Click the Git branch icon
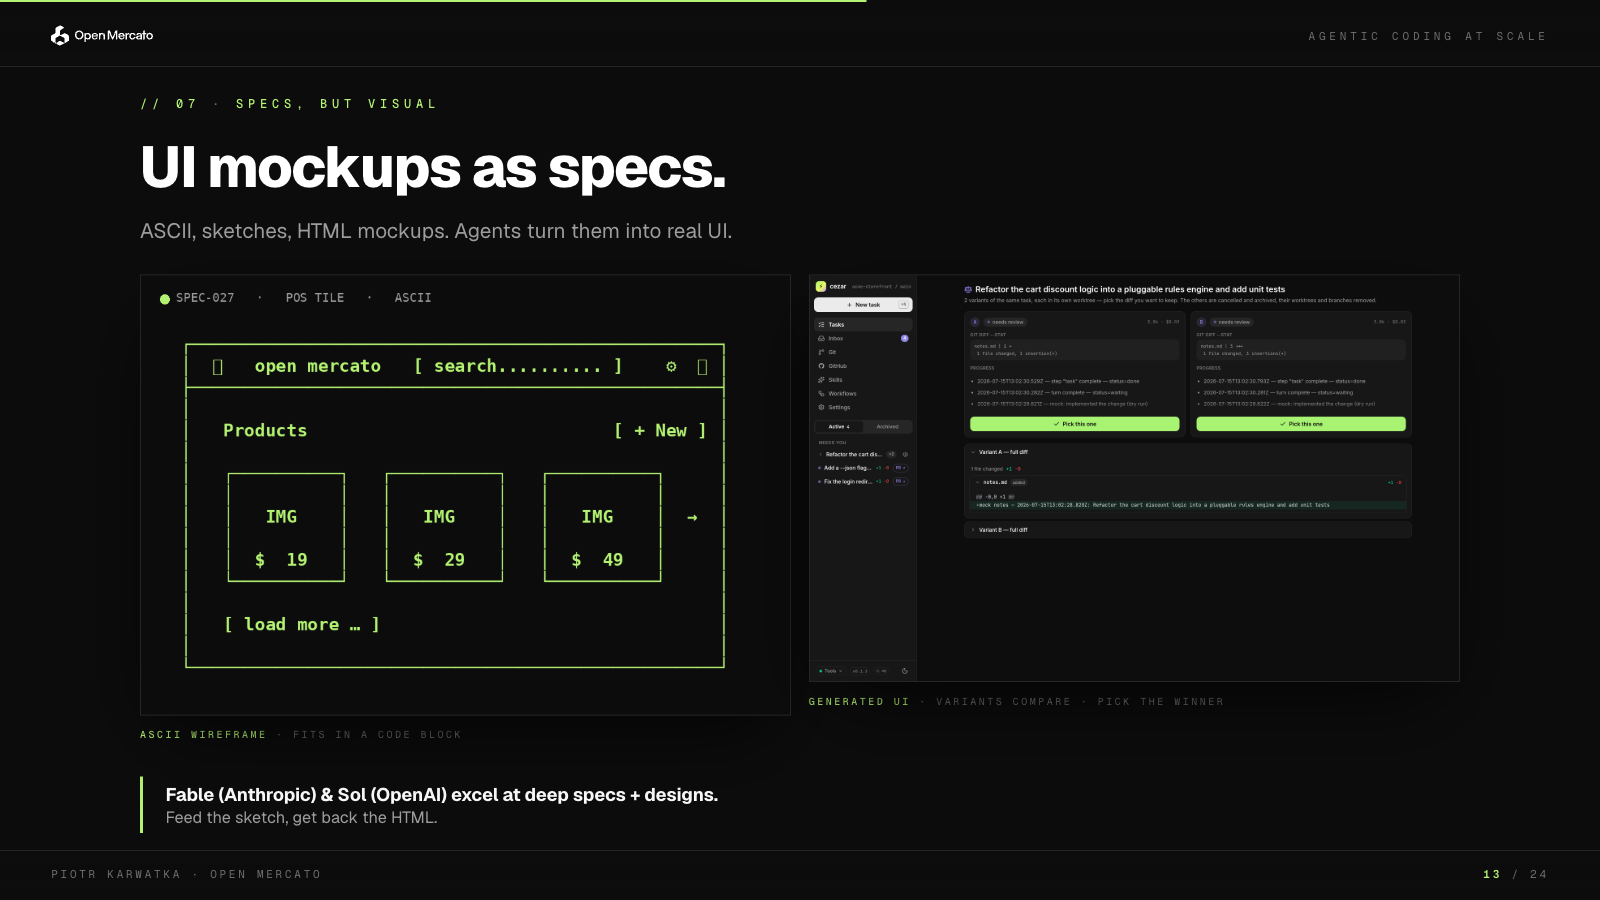1600x900 pixels. [x=821, y=352]
